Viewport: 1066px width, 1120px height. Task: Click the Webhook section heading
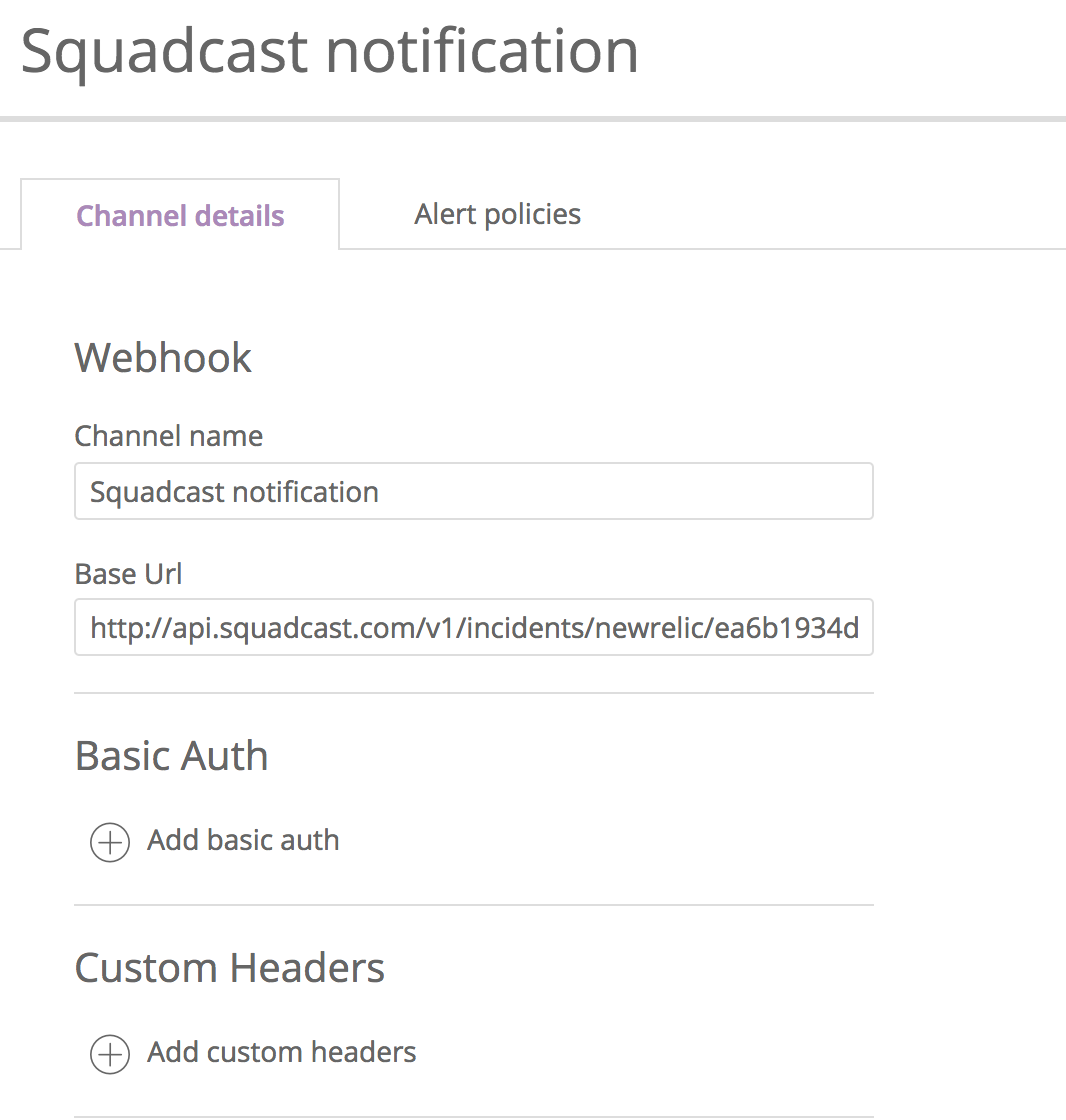163,357
